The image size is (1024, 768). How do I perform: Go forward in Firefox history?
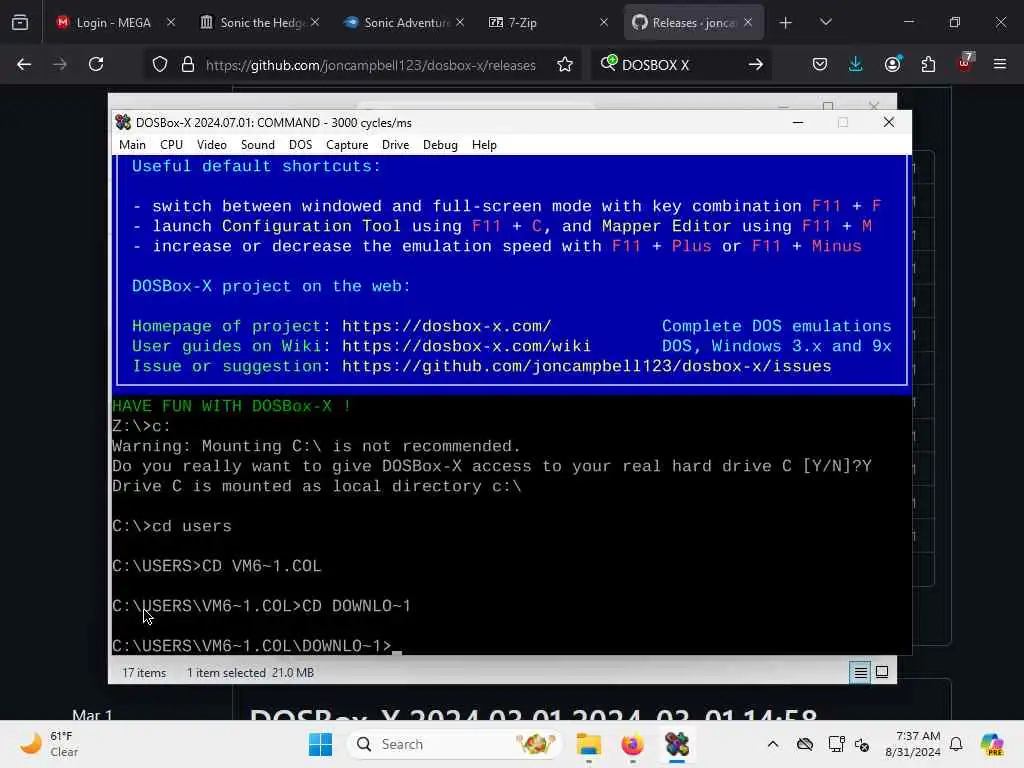[60, 64]
